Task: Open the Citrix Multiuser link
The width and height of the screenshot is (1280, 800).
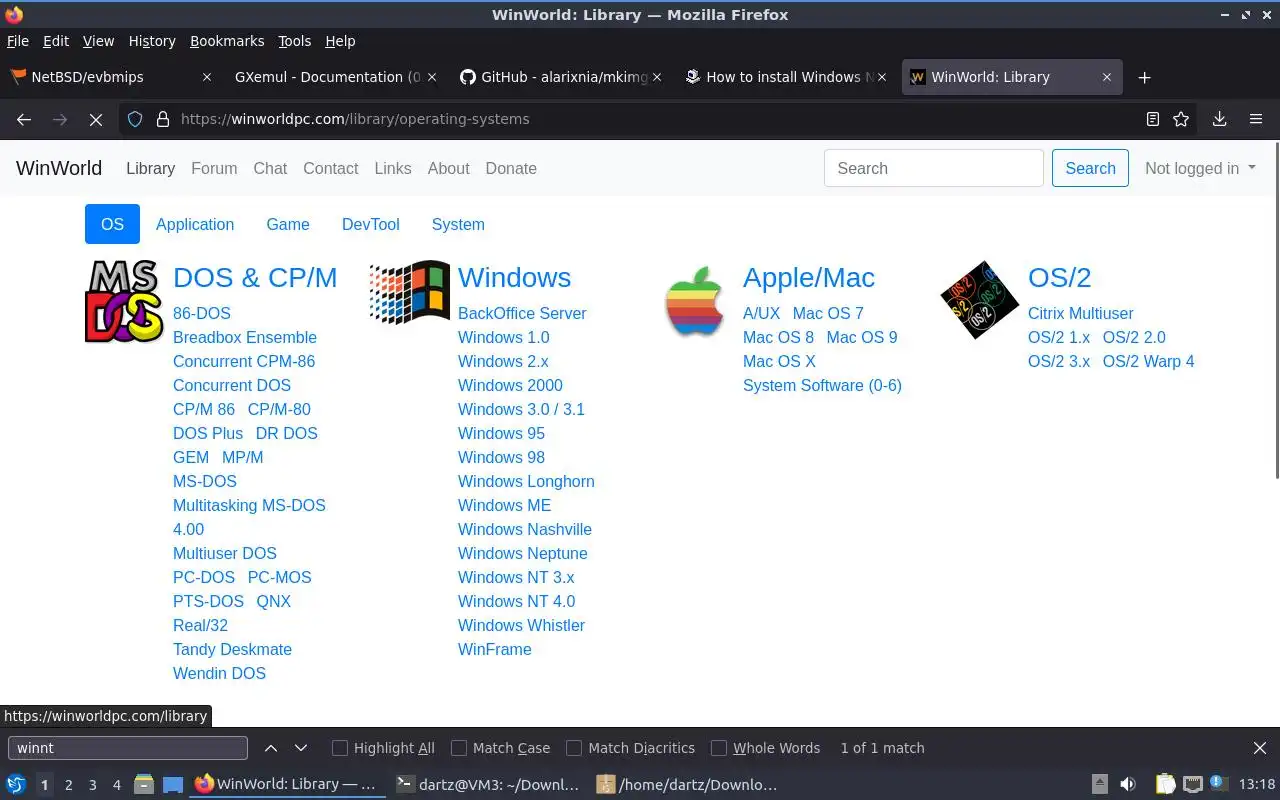Action: click(1080, 313)
